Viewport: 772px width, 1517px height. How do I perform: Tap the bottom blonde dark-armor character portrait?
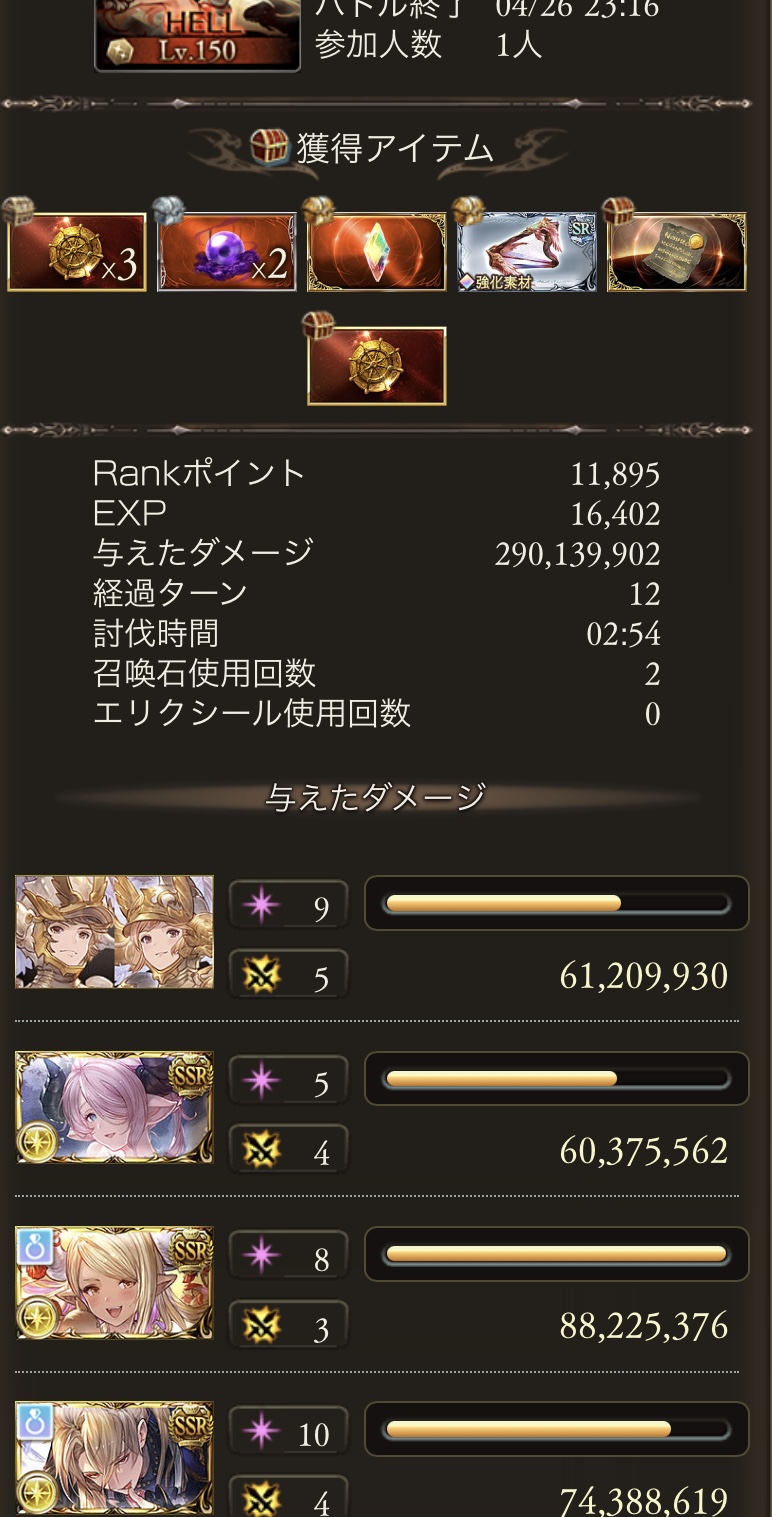[115, 1458]
